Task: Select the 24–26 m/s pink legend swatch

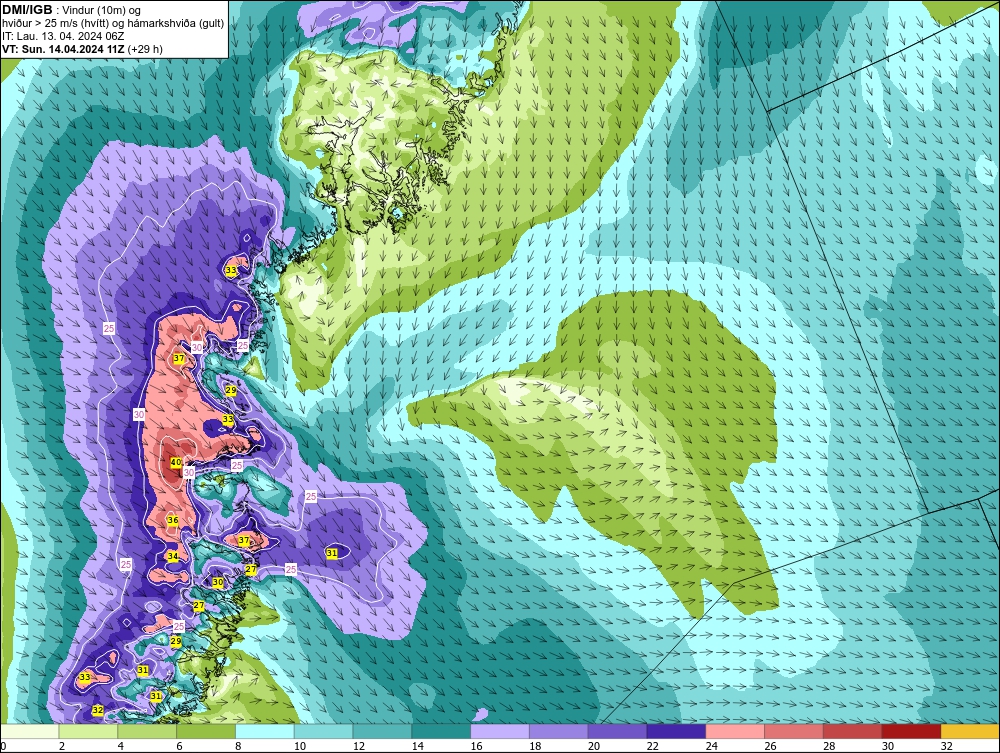Action: coord(735,731)
